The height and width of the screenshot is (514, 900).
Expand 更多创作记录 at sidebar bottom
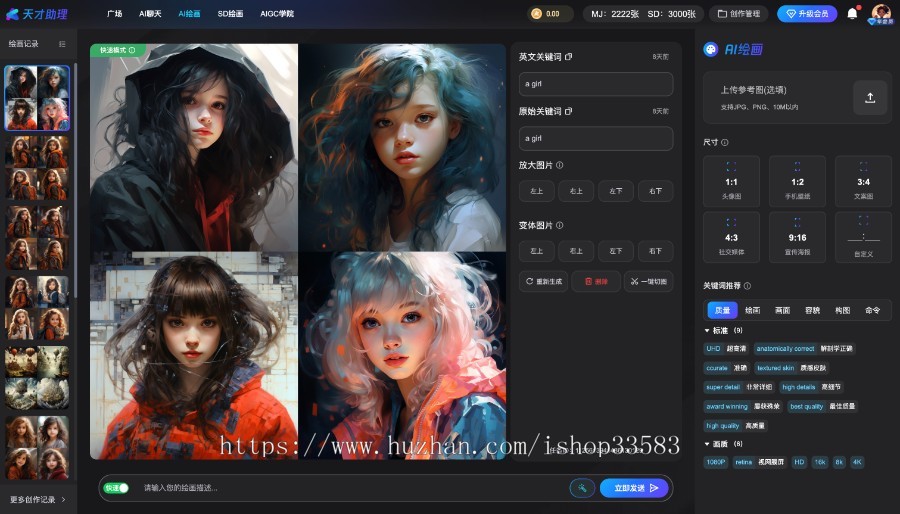tap(37, 500)
